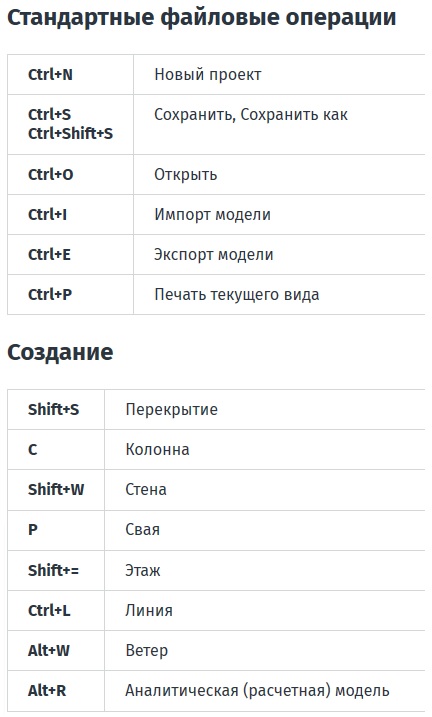This screenshot has height=717, width=432.
Task: Click the 'Перекрытие' description
Action: 171,409
